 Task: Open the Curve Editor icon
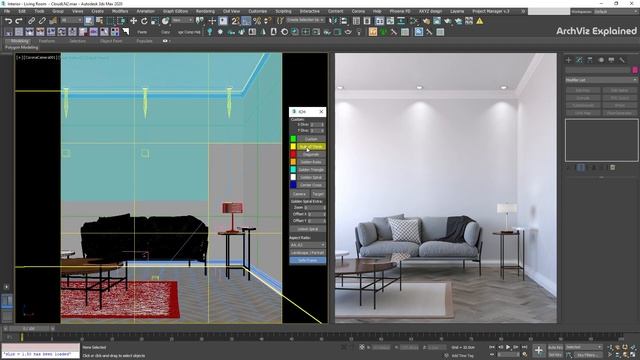pyautogui.click(x=391, y=20)
